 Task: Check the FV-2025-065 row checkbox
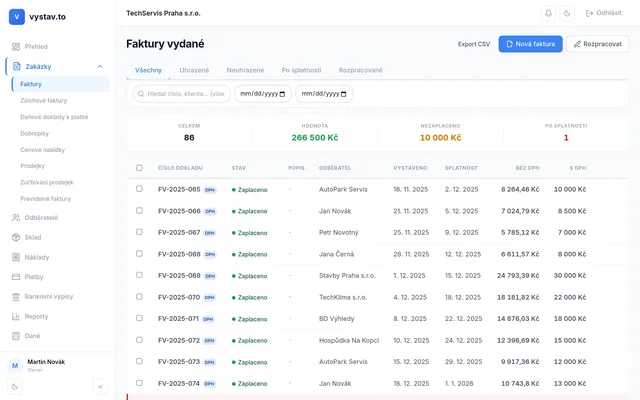tap(139, 189)
